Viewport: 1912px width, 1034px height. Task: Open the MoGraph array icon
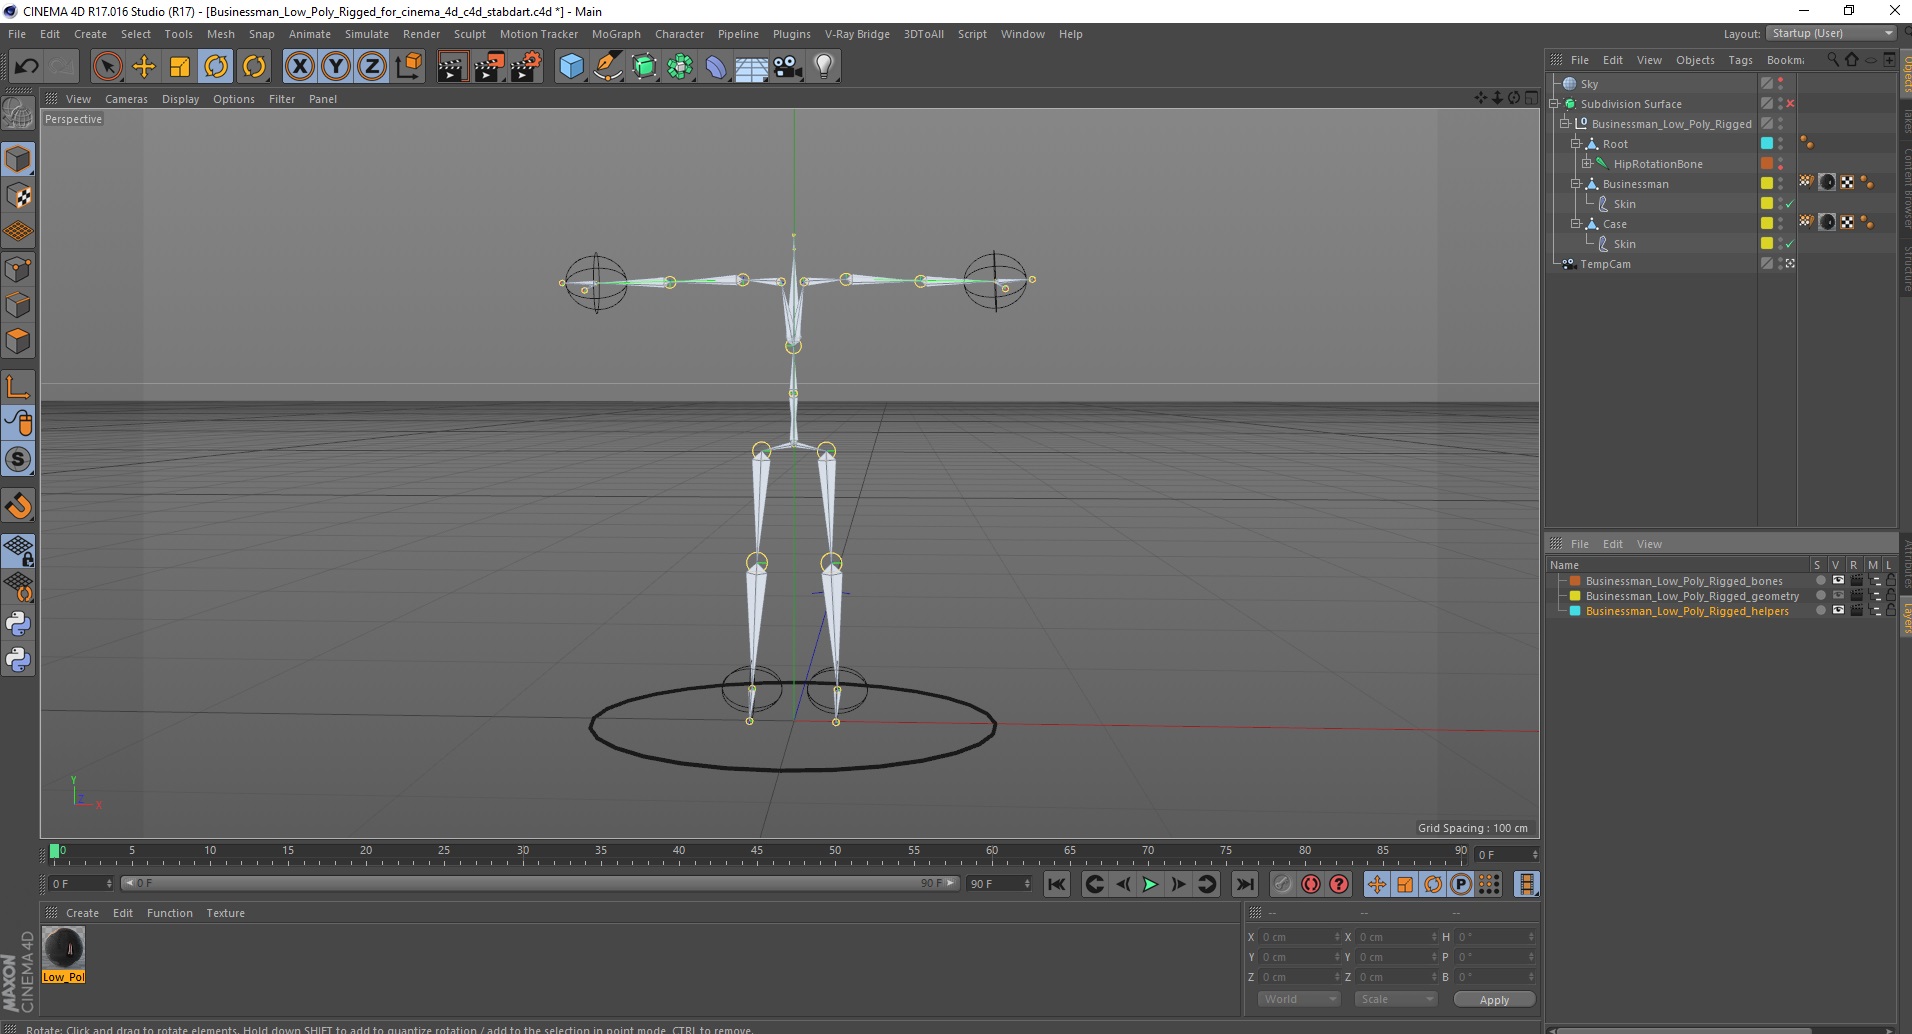680,67
